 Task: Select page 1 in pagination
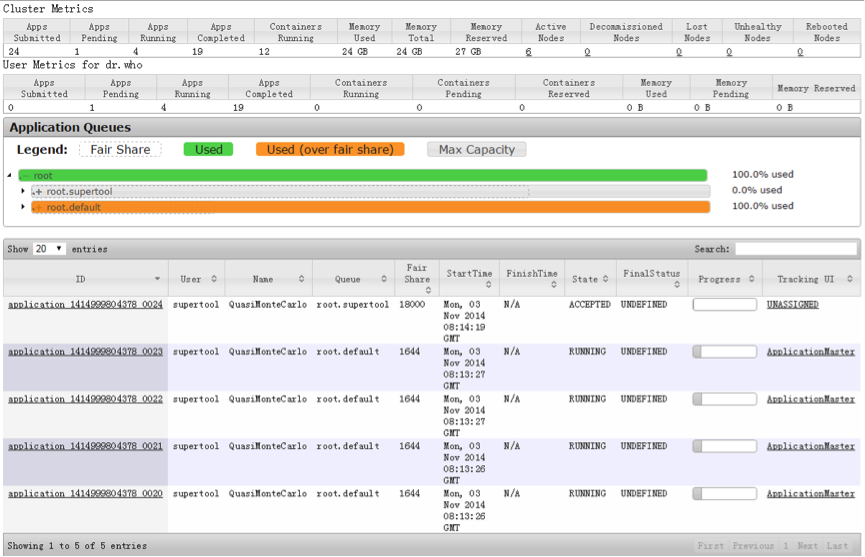786,545
